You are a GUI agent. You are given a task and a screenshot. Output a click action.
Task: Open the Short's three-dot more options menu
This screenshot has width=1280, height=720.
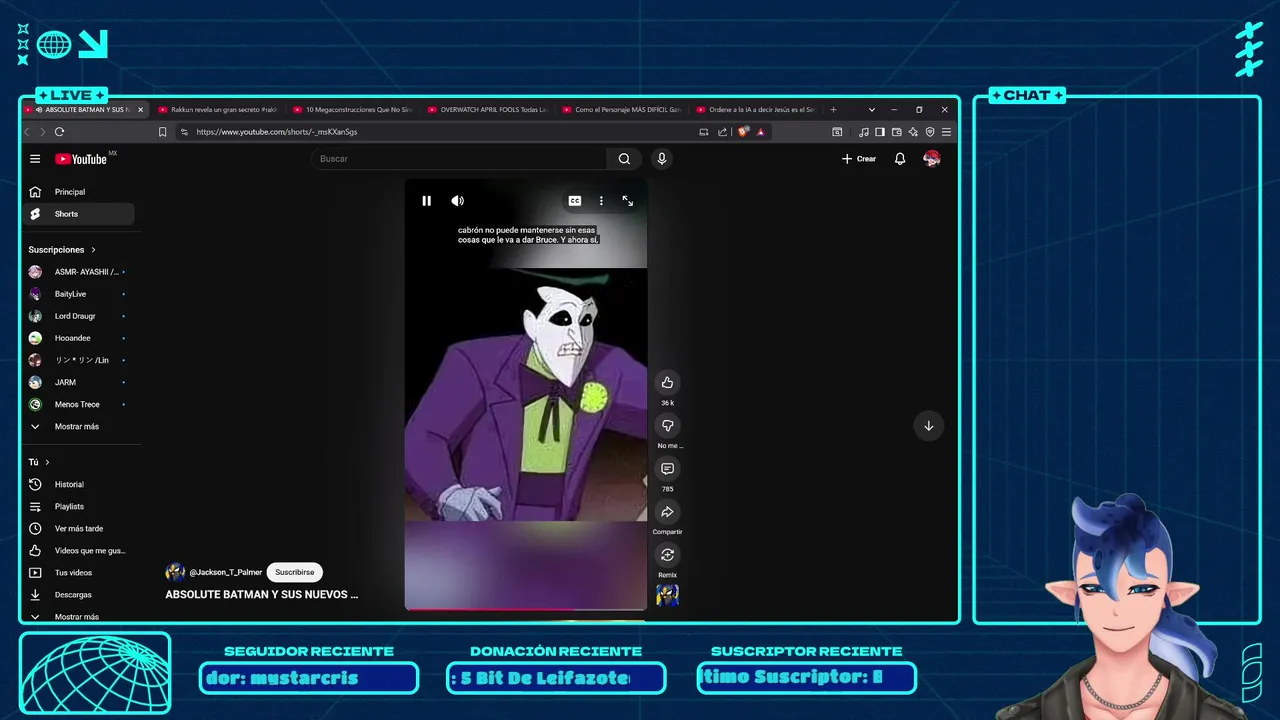click(x=601, y=201)
